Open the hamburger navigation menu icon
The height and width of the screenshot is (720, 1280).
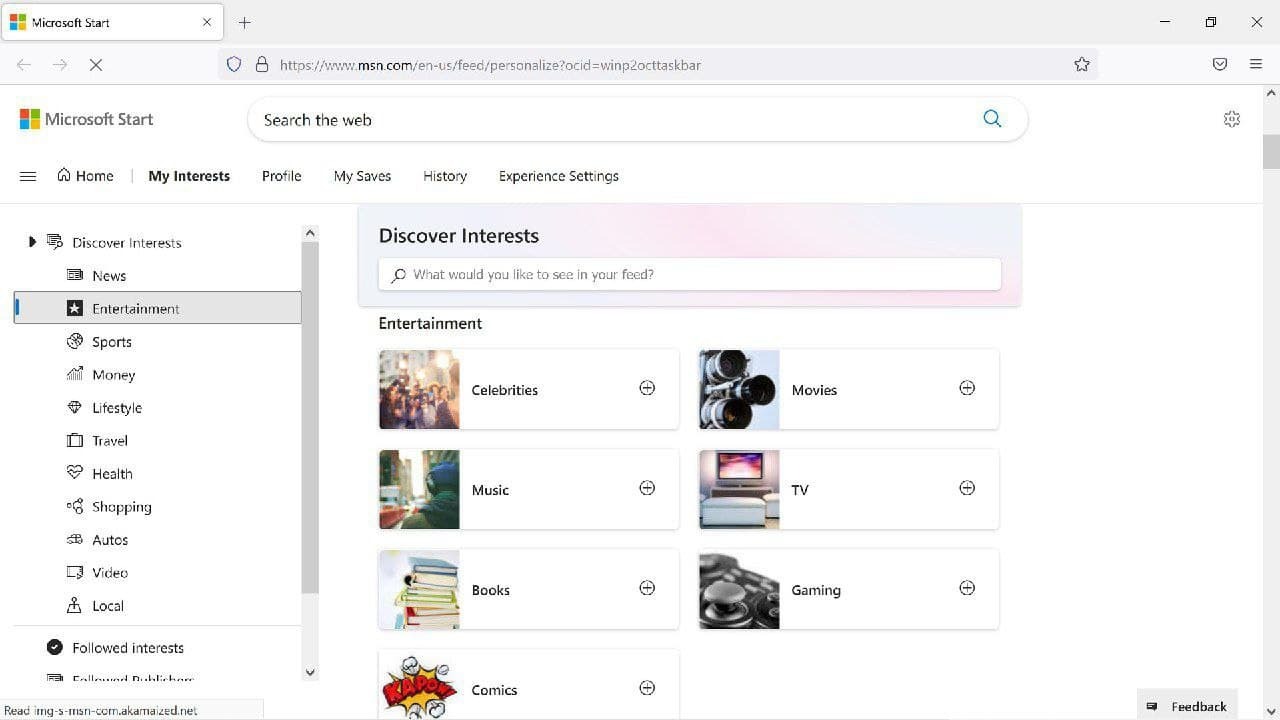pos(28,176)
